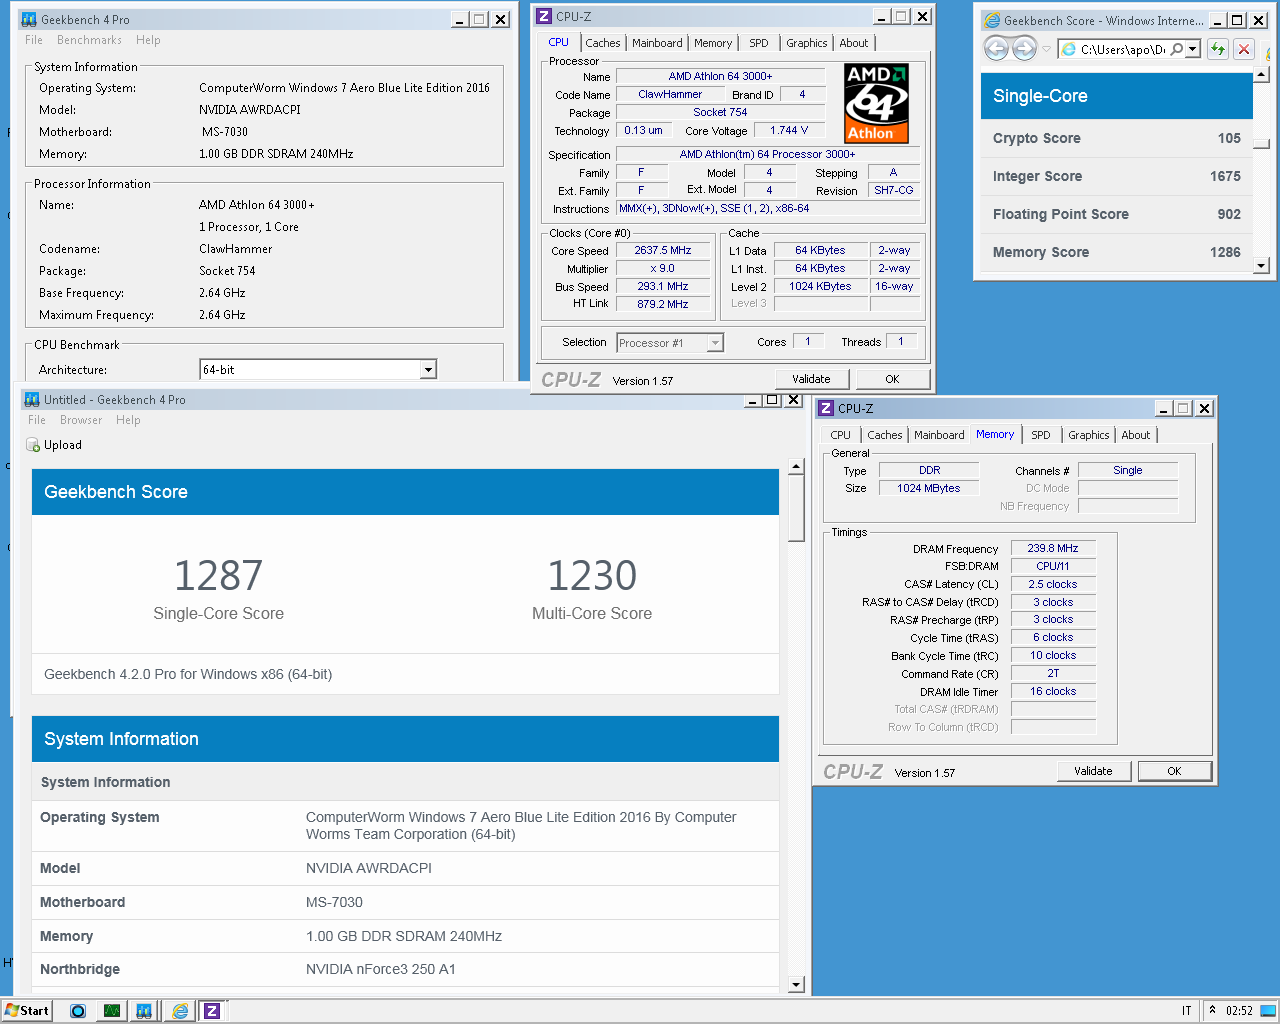Screen dimensions: 1280x1024
Task: Click Validate in CPU-Z Memory window
Action: tap(1093, 771)
